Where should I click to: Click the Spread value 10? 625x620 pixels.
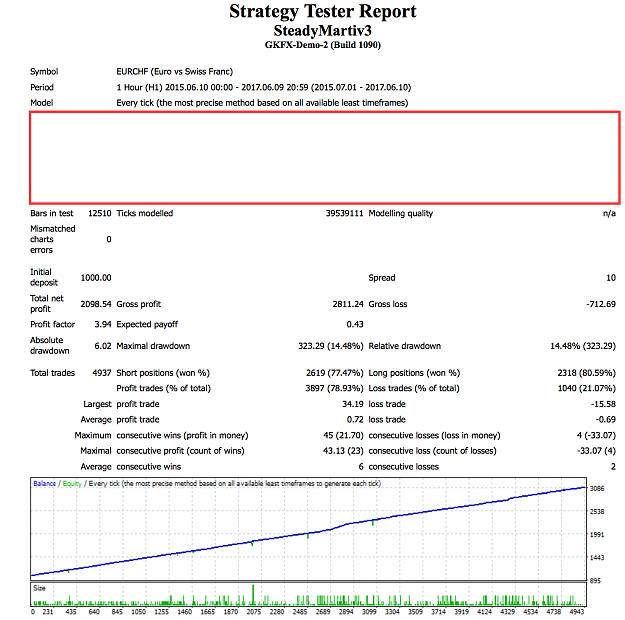click(x=611, y=278)
